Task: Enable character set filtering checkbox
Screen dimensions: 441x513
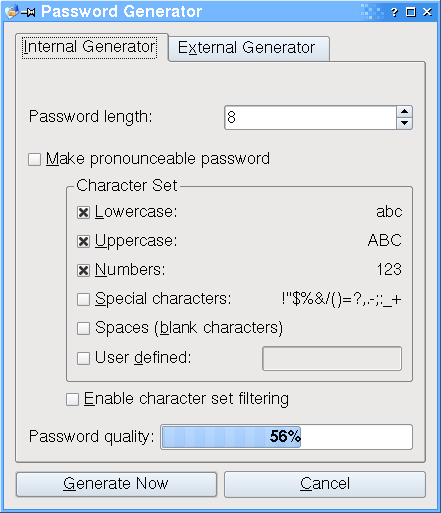Action: click(72, 399)
